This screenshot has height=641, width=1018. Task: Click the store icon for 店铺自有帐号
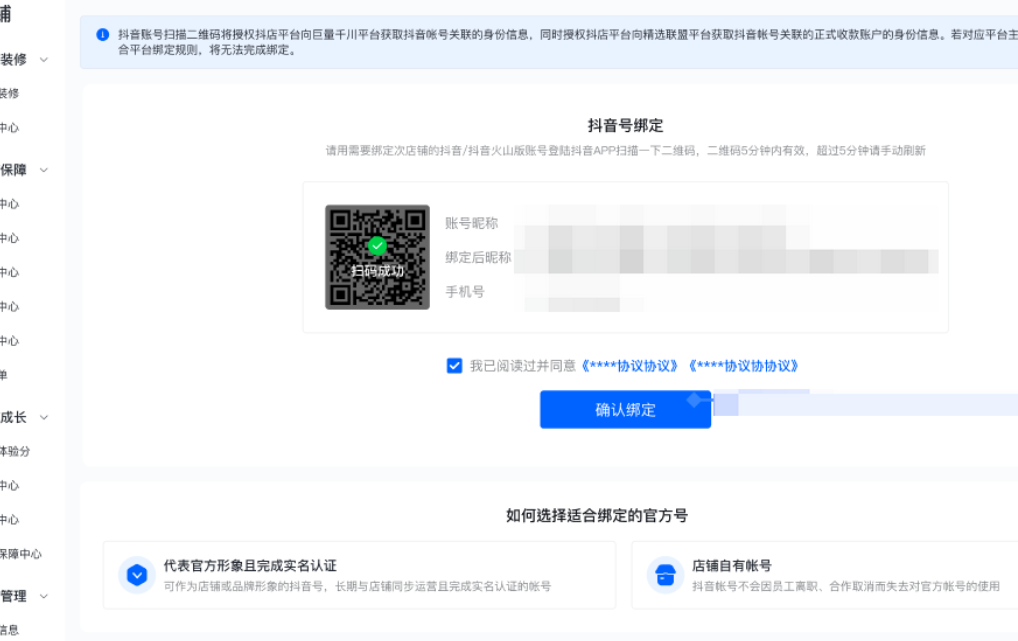pyautogui.click(x=665, y=575)
